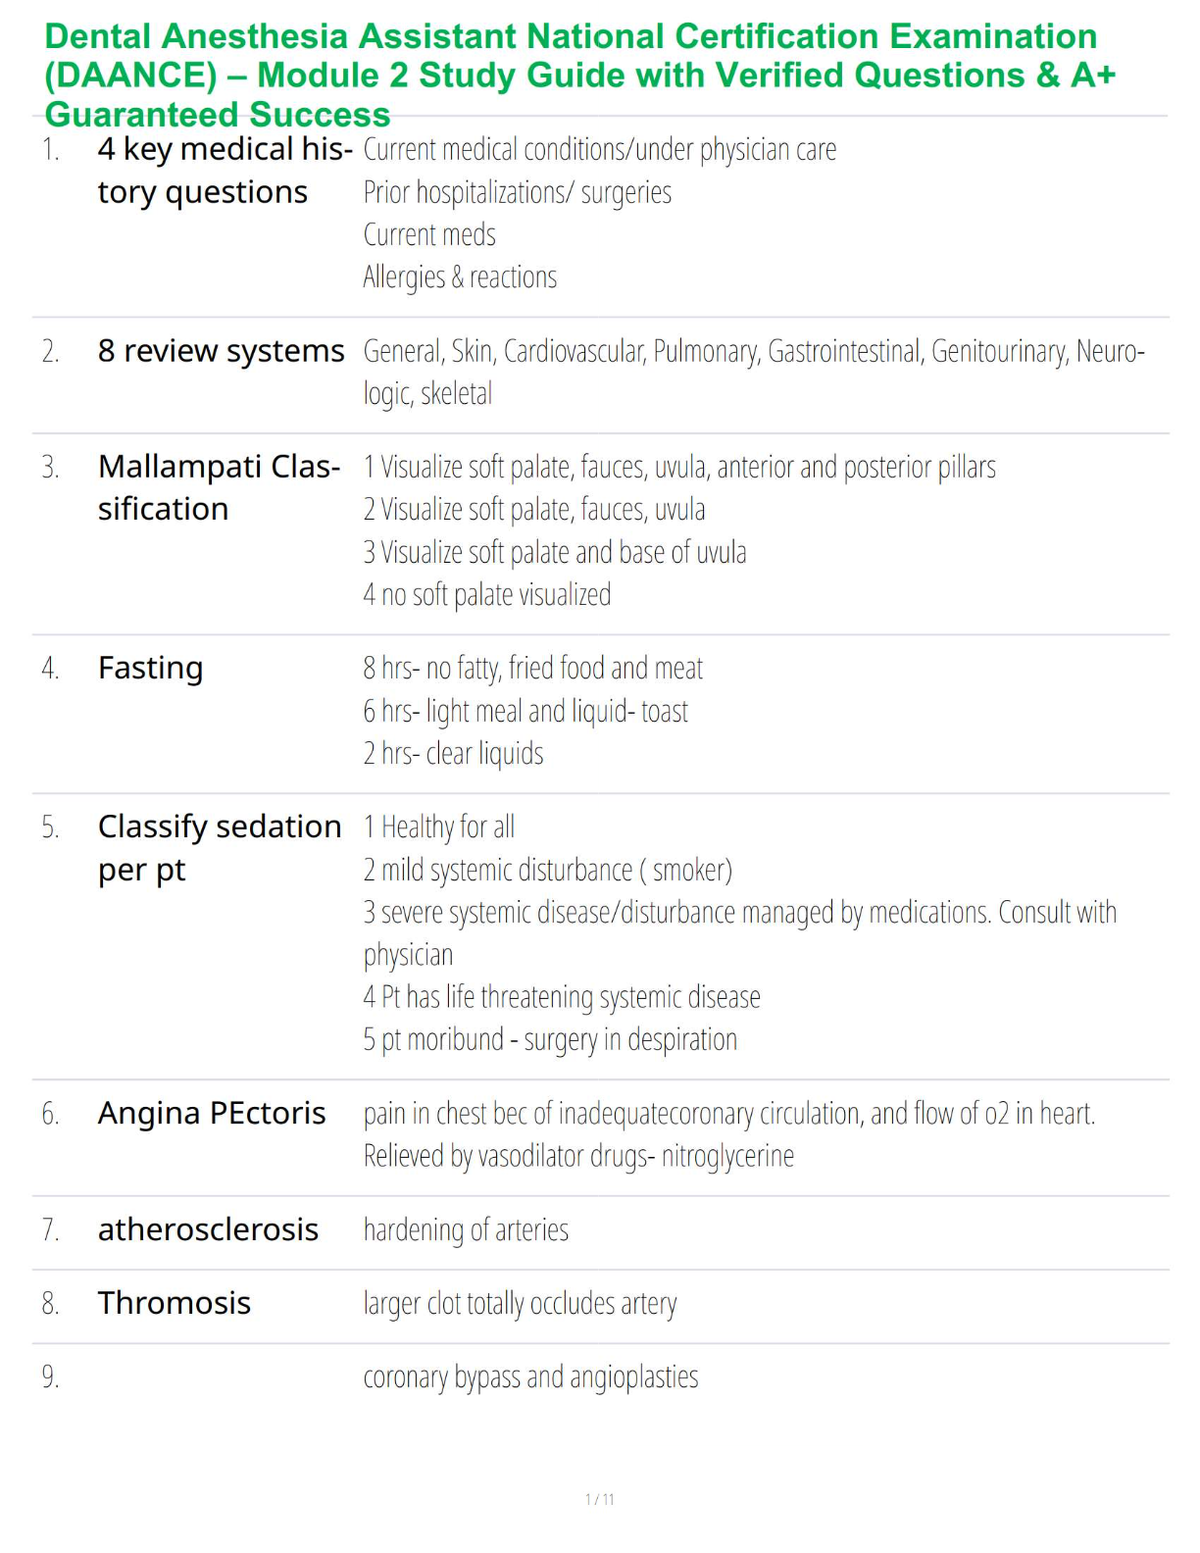Image resolution: width=1200 pixels, height=1553 pixels.
Task: Select 'Relieved by vasodilator drugs- nitroglycerine' line
Action: 579,1156
